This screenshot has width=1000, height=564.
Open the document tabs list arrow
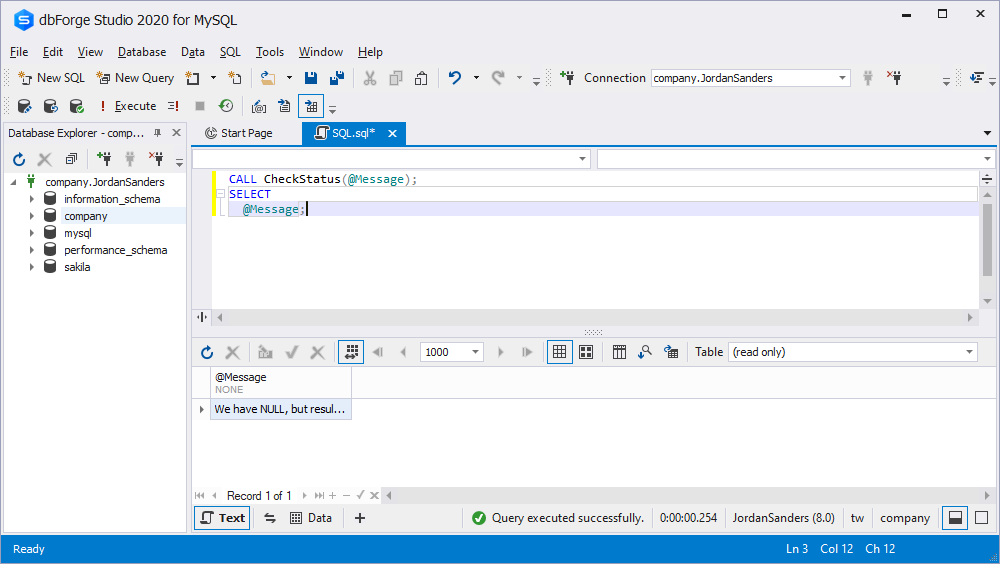[x=987, y=133]
